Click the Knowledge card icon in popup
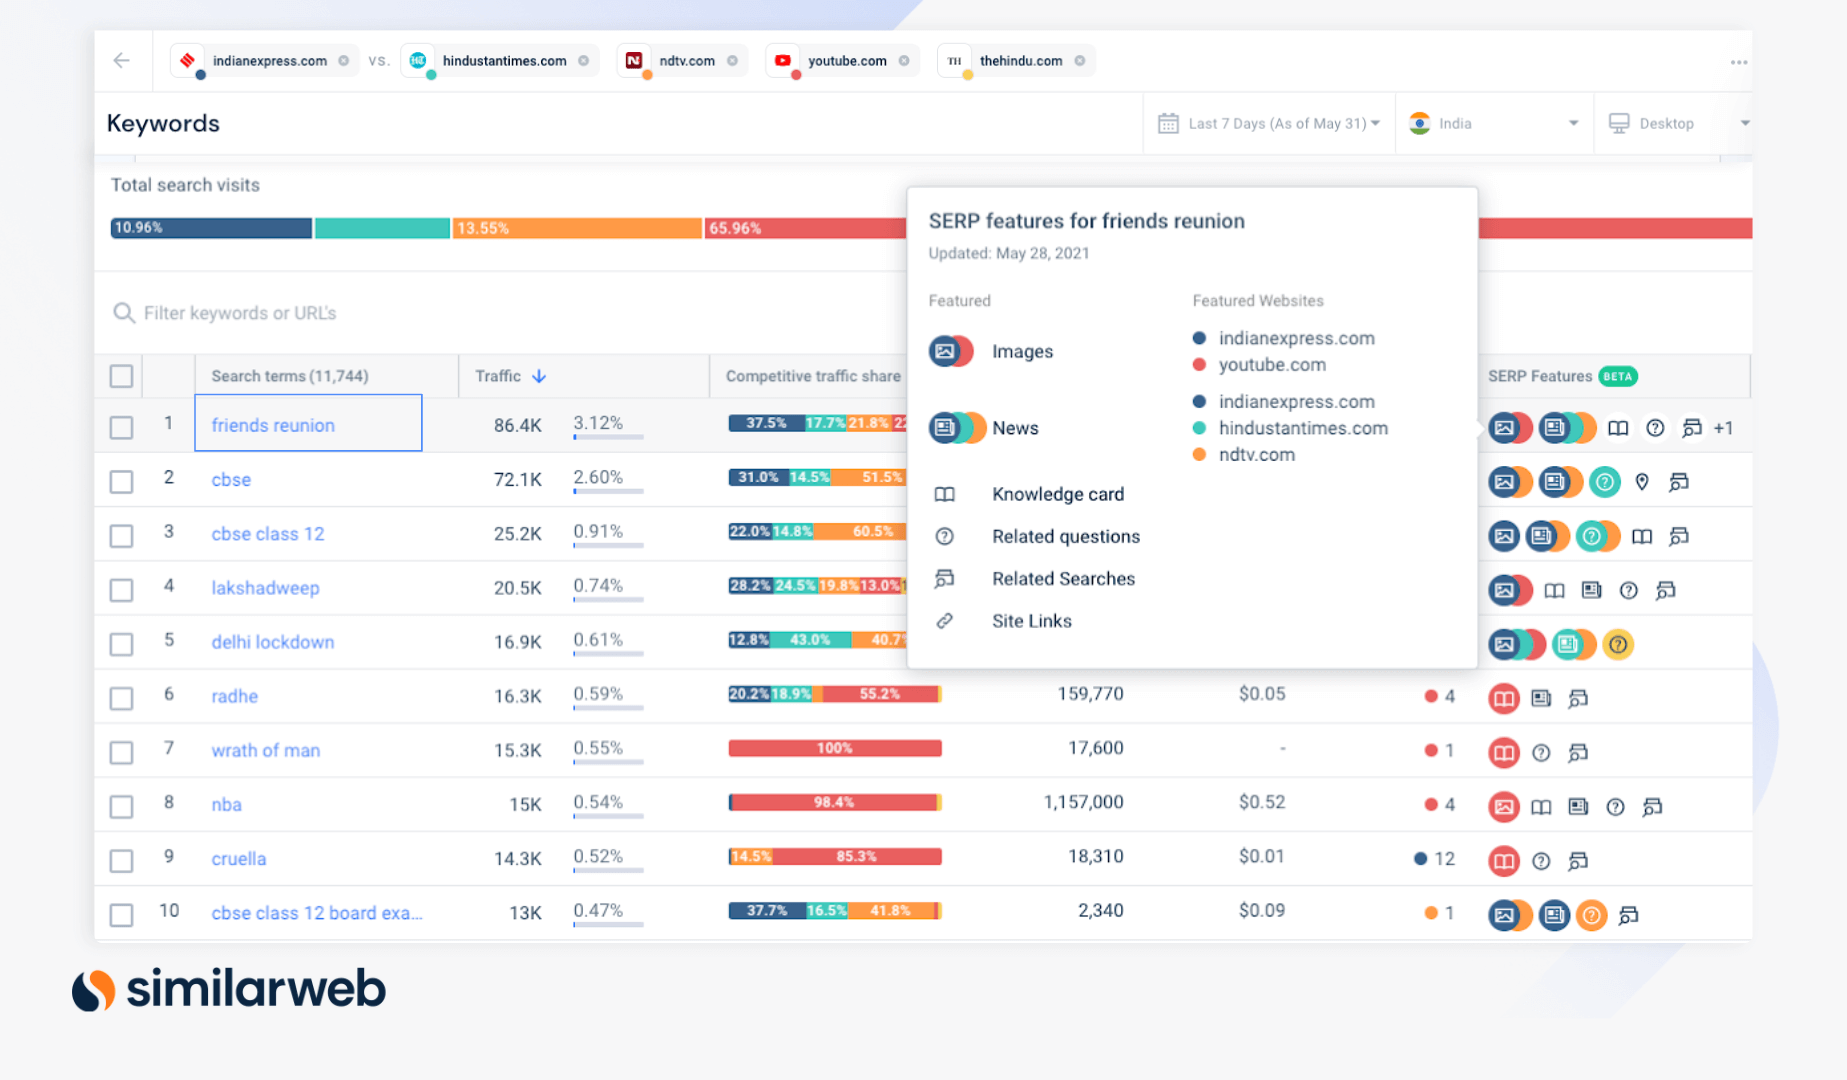The width and height of the screenshot is (1847, 1080). coord(944,494)
